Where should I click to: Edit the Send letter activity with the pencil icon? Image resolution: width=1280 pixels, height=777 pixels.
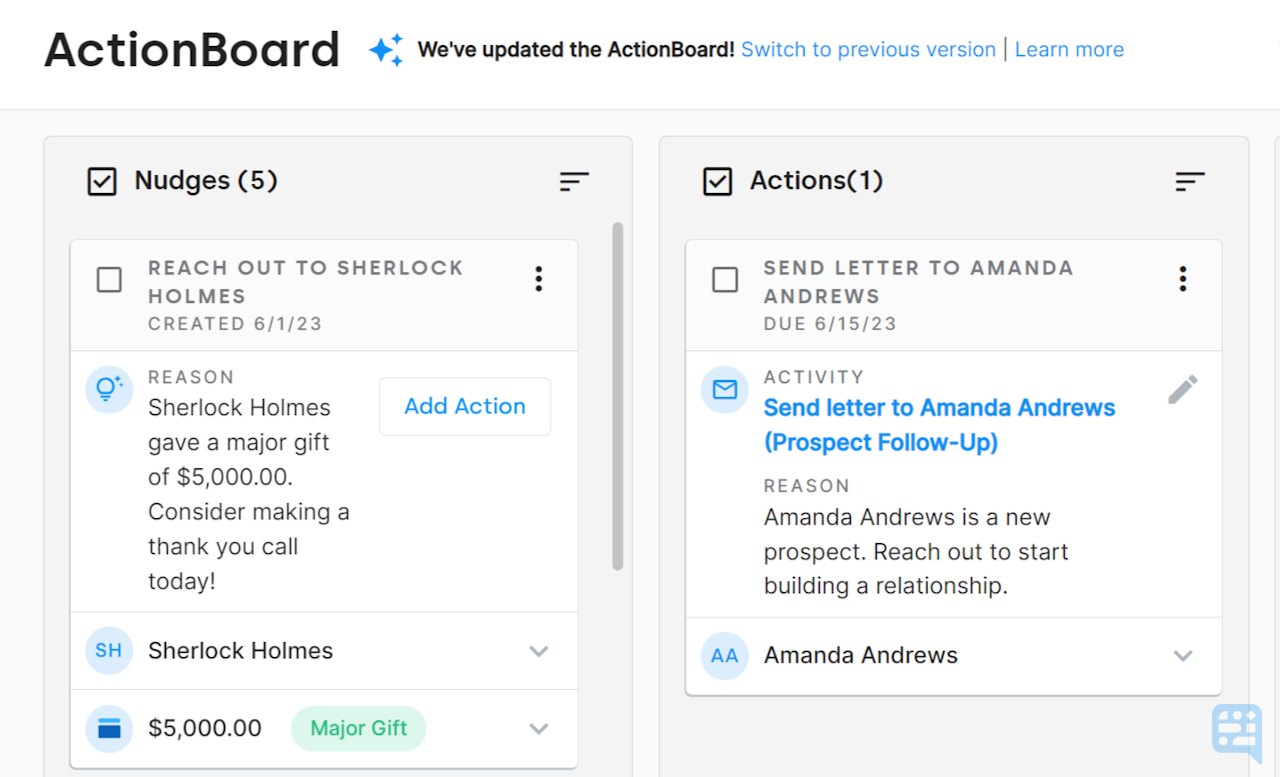click(x=1183, y=390)
